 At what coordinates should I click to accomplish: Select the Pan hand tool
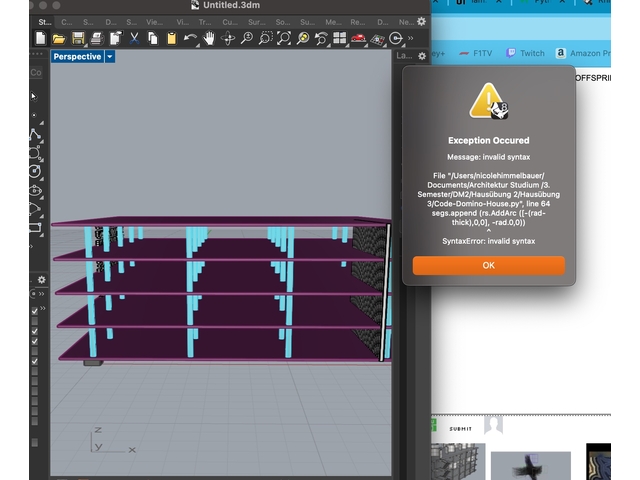[x=210, y=39]
